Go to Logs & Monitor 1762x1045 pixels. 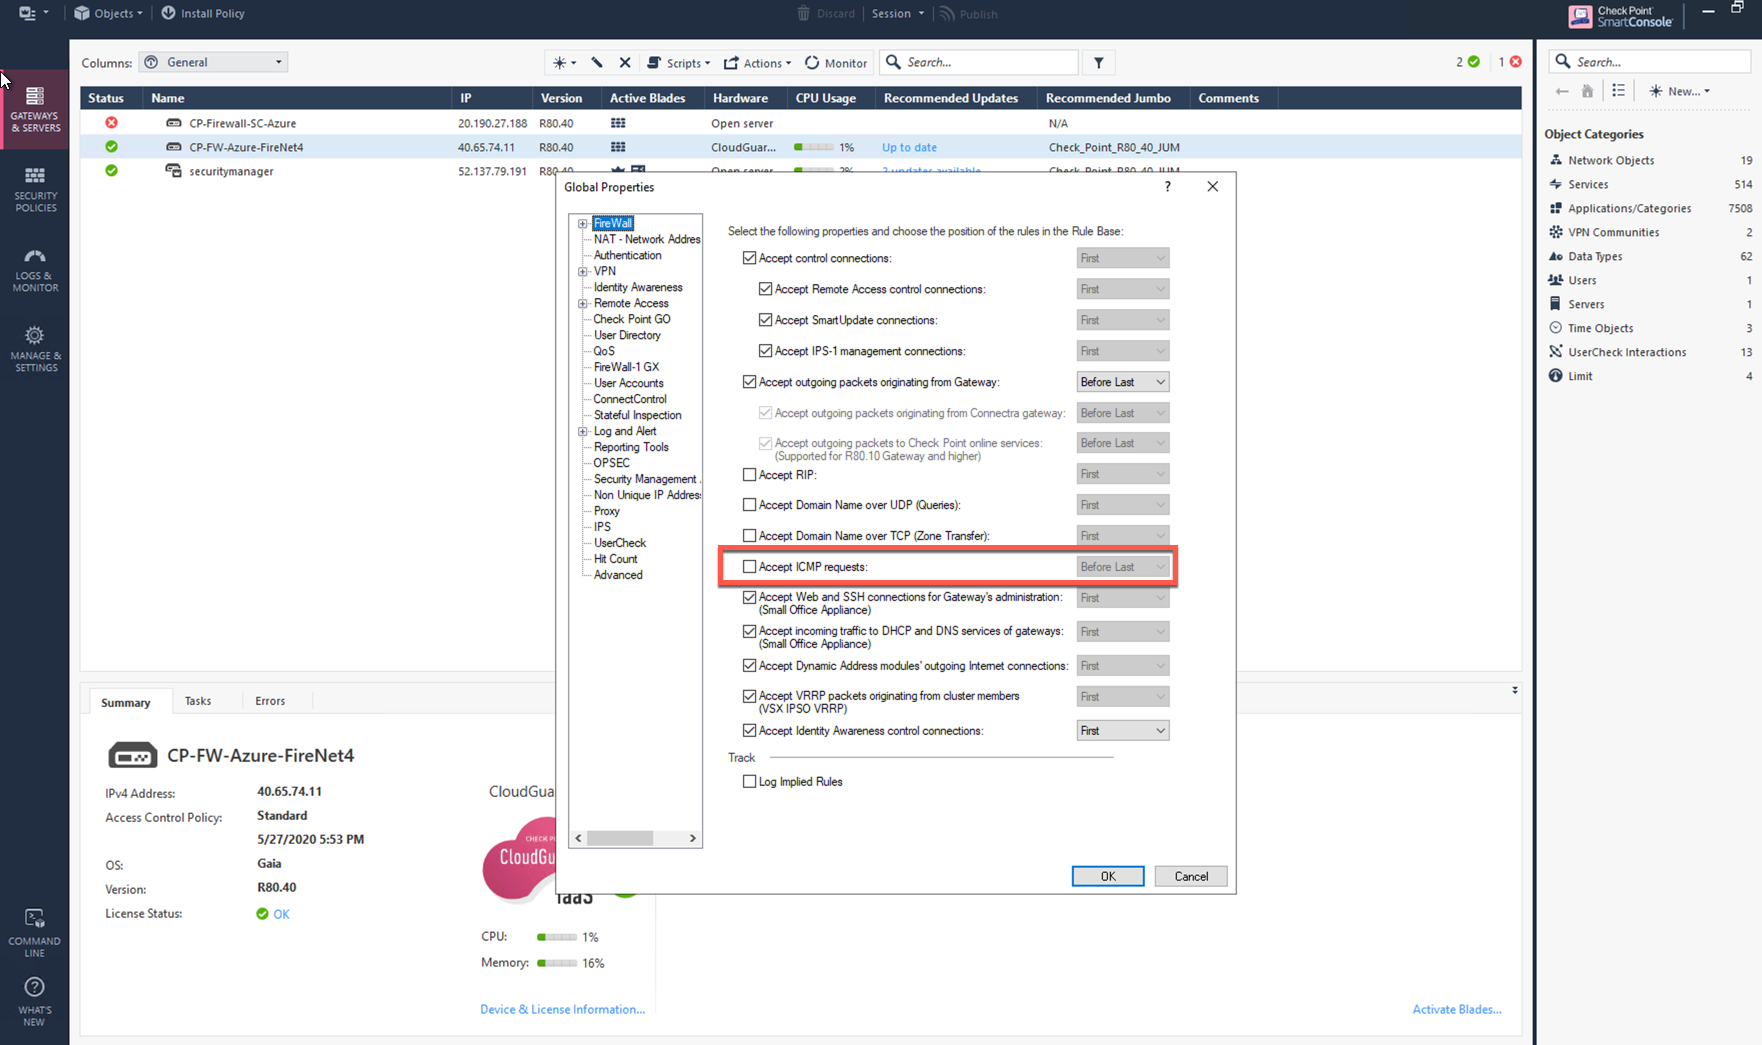pyautogui.click(x=35, y=269)
